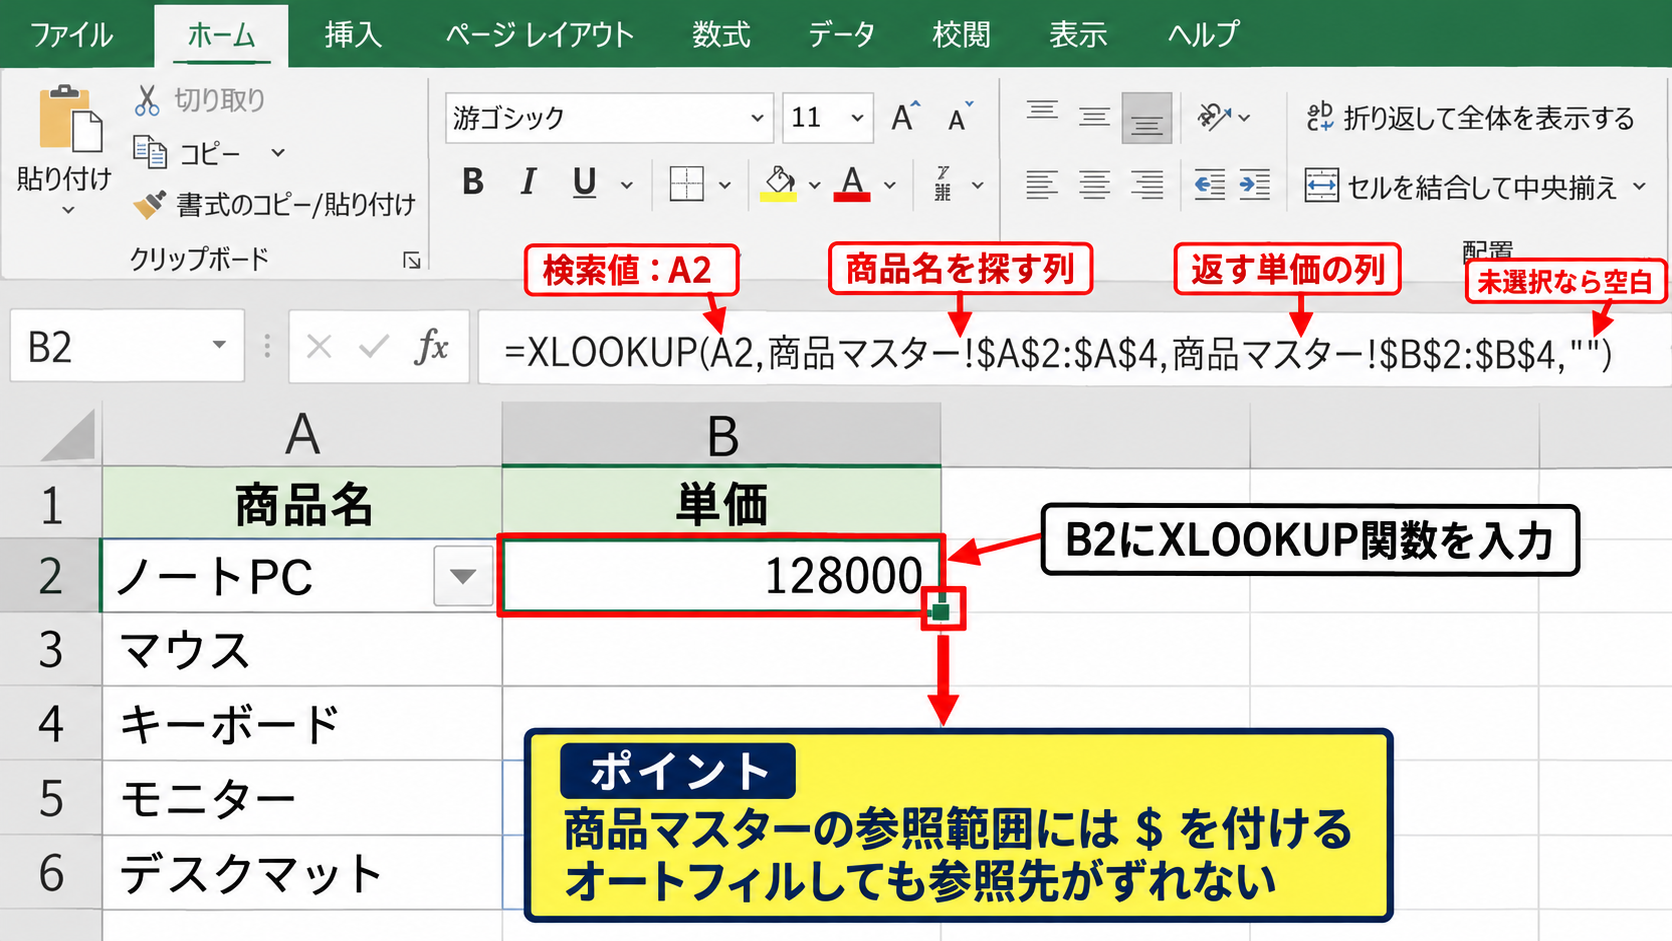This screenshot has height=941, width=1672.
Task: Open the fill color picker arrow
Action: (x=815, y=185)
